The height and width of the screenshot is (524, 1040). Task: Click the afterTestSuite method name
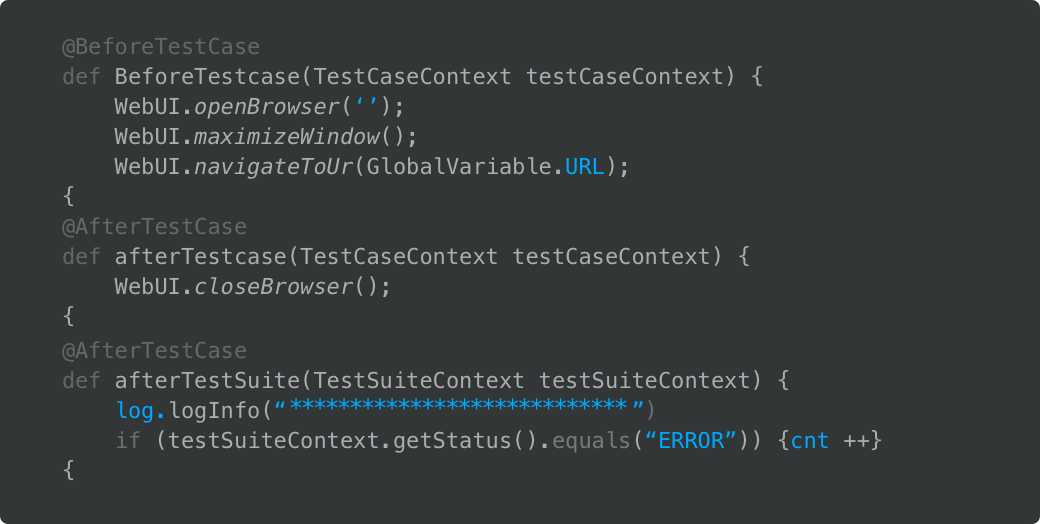point(207,381)
